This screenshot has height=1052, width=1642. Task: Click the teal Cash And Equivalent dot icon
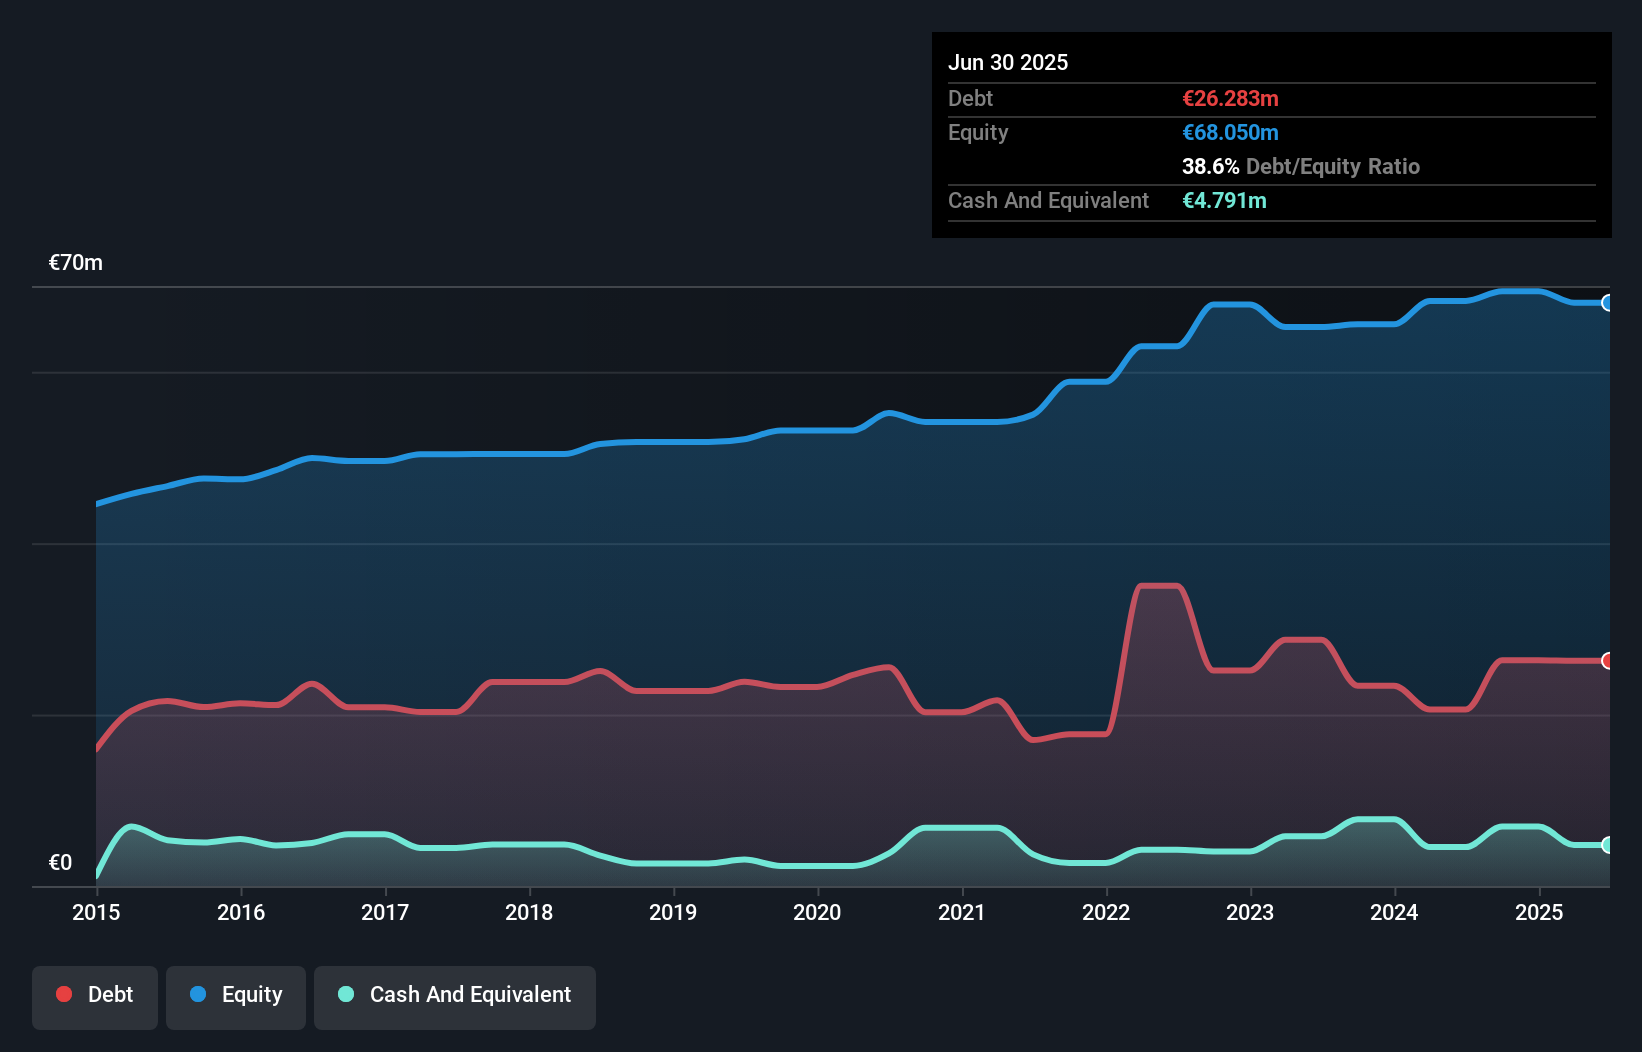pos(344,994)
